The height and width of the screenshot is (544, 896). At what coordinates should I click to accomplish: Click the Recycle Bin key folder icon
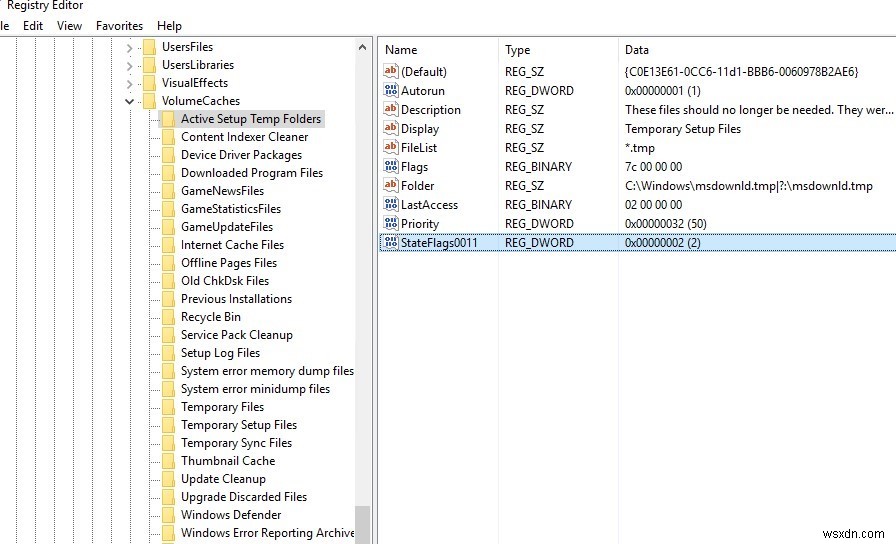168,317
